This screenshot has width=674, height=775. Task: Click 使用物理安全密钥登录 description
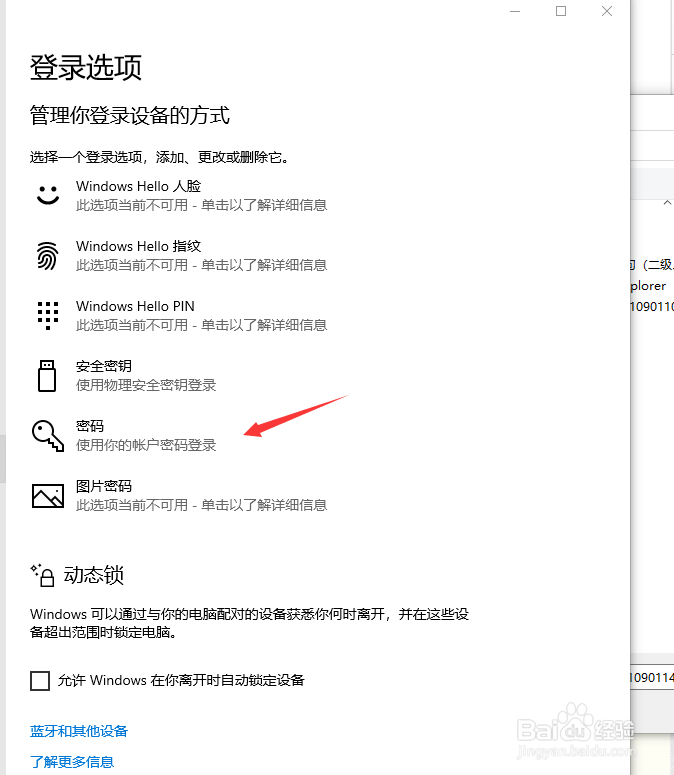[x=146, y=385]
